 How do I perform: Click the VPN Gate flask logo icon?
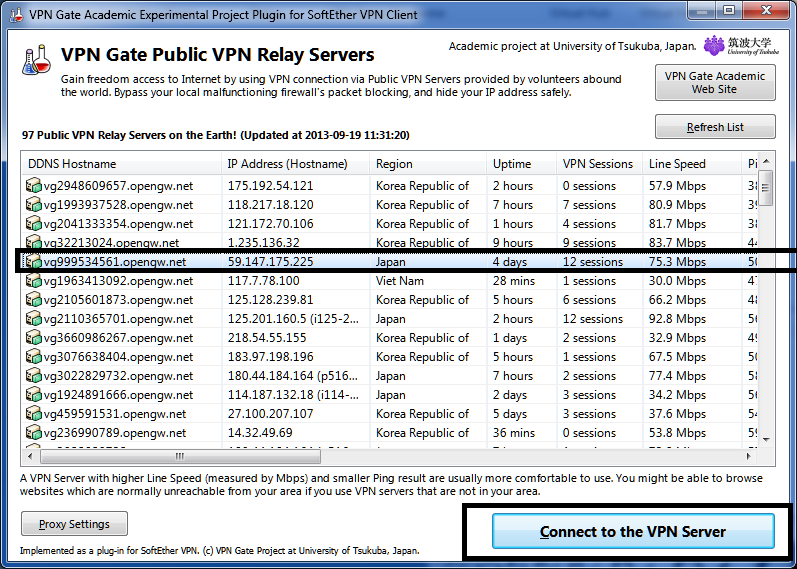click(37, 60)
